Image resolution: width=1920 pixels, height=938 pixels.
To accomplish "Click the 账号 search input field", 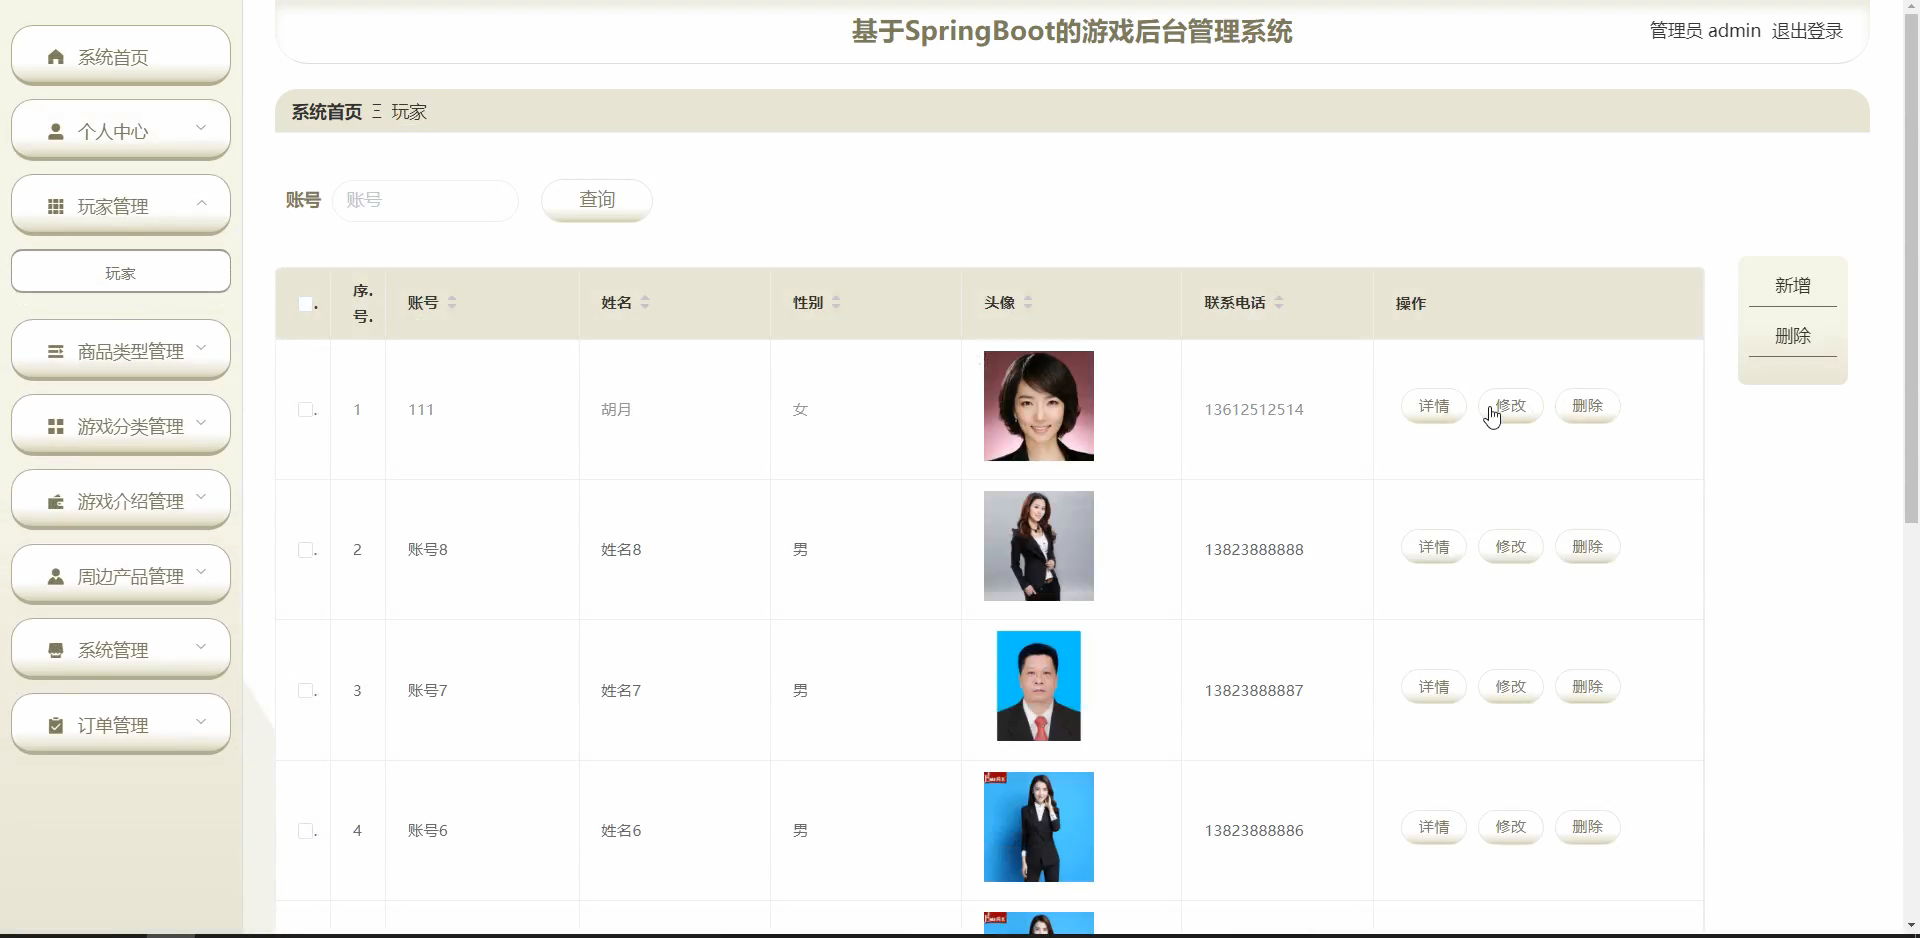I will (x=425, y=200).
